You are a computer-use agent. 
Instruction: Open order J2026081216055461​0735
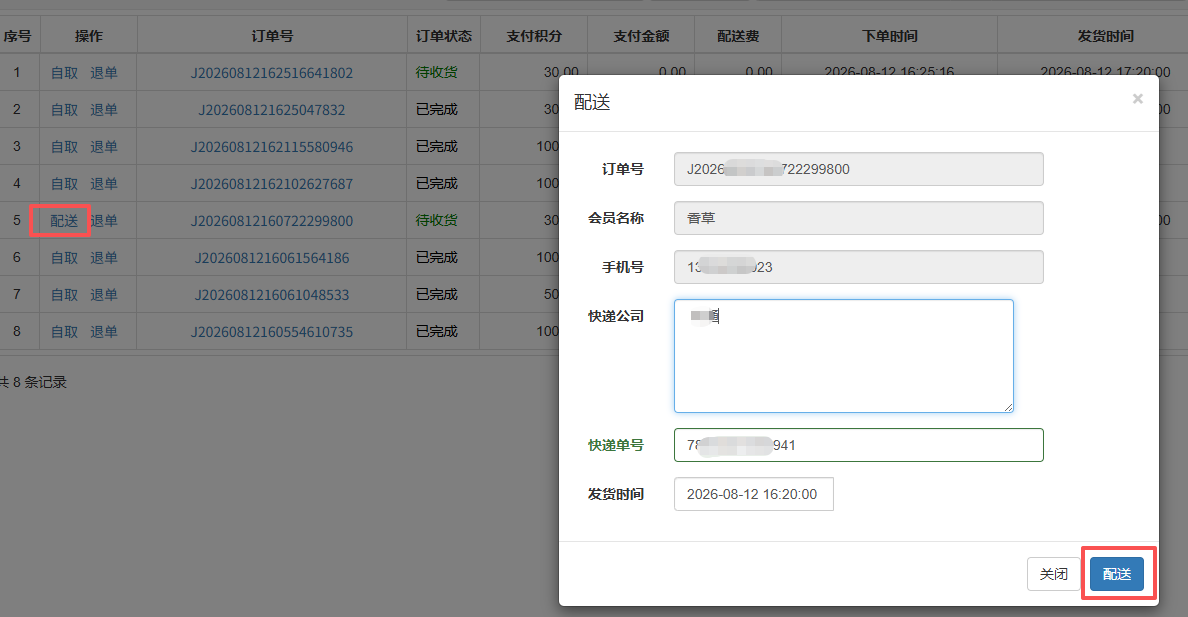pyautogui.click(x=272, y=332)
